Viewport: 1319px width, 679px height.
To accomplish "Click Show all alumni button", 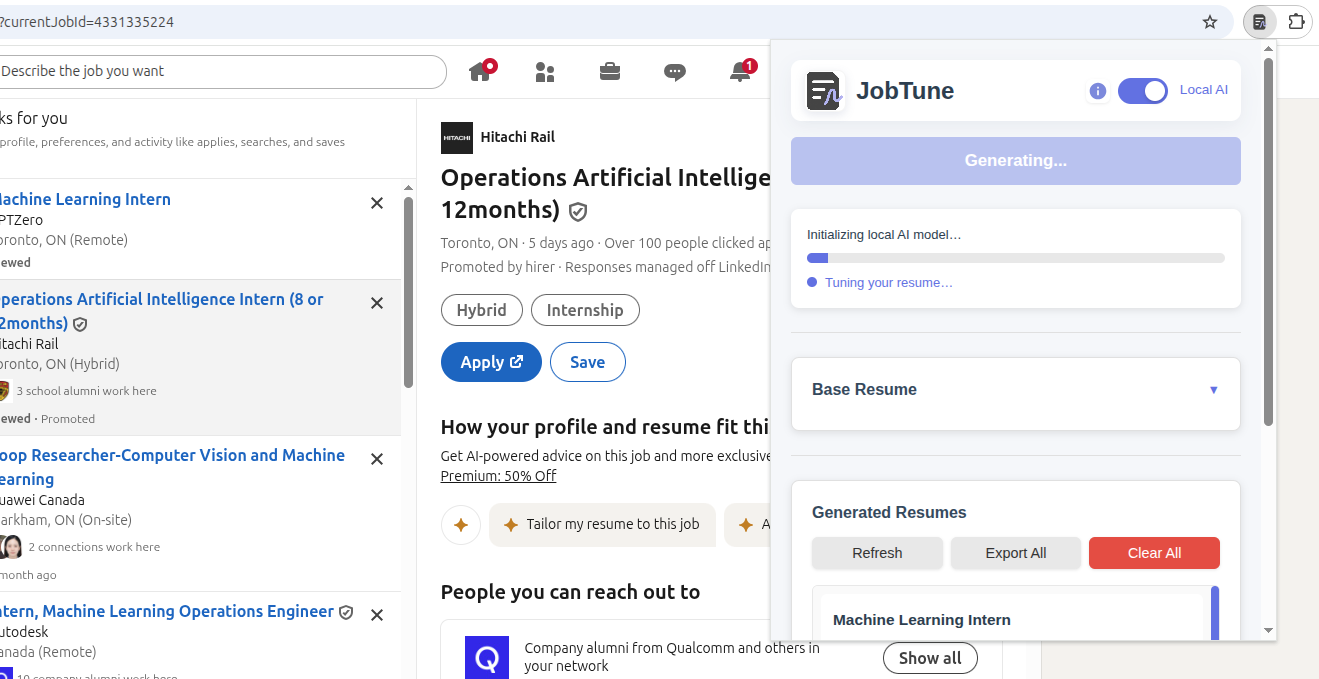I will click(x=930, y=658).
